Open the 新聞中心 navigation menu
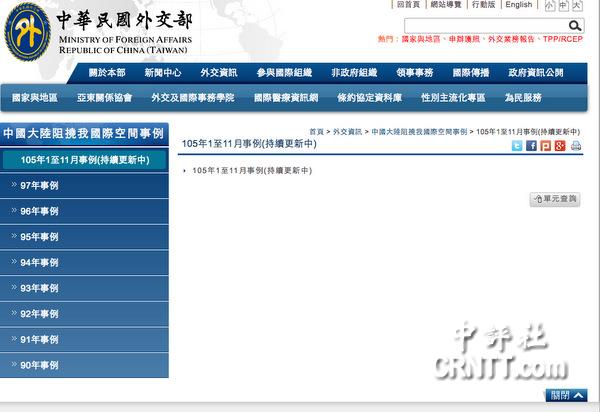Image resolution: width=600 pixels, height=412 pixels. click(x=162, y=73)
